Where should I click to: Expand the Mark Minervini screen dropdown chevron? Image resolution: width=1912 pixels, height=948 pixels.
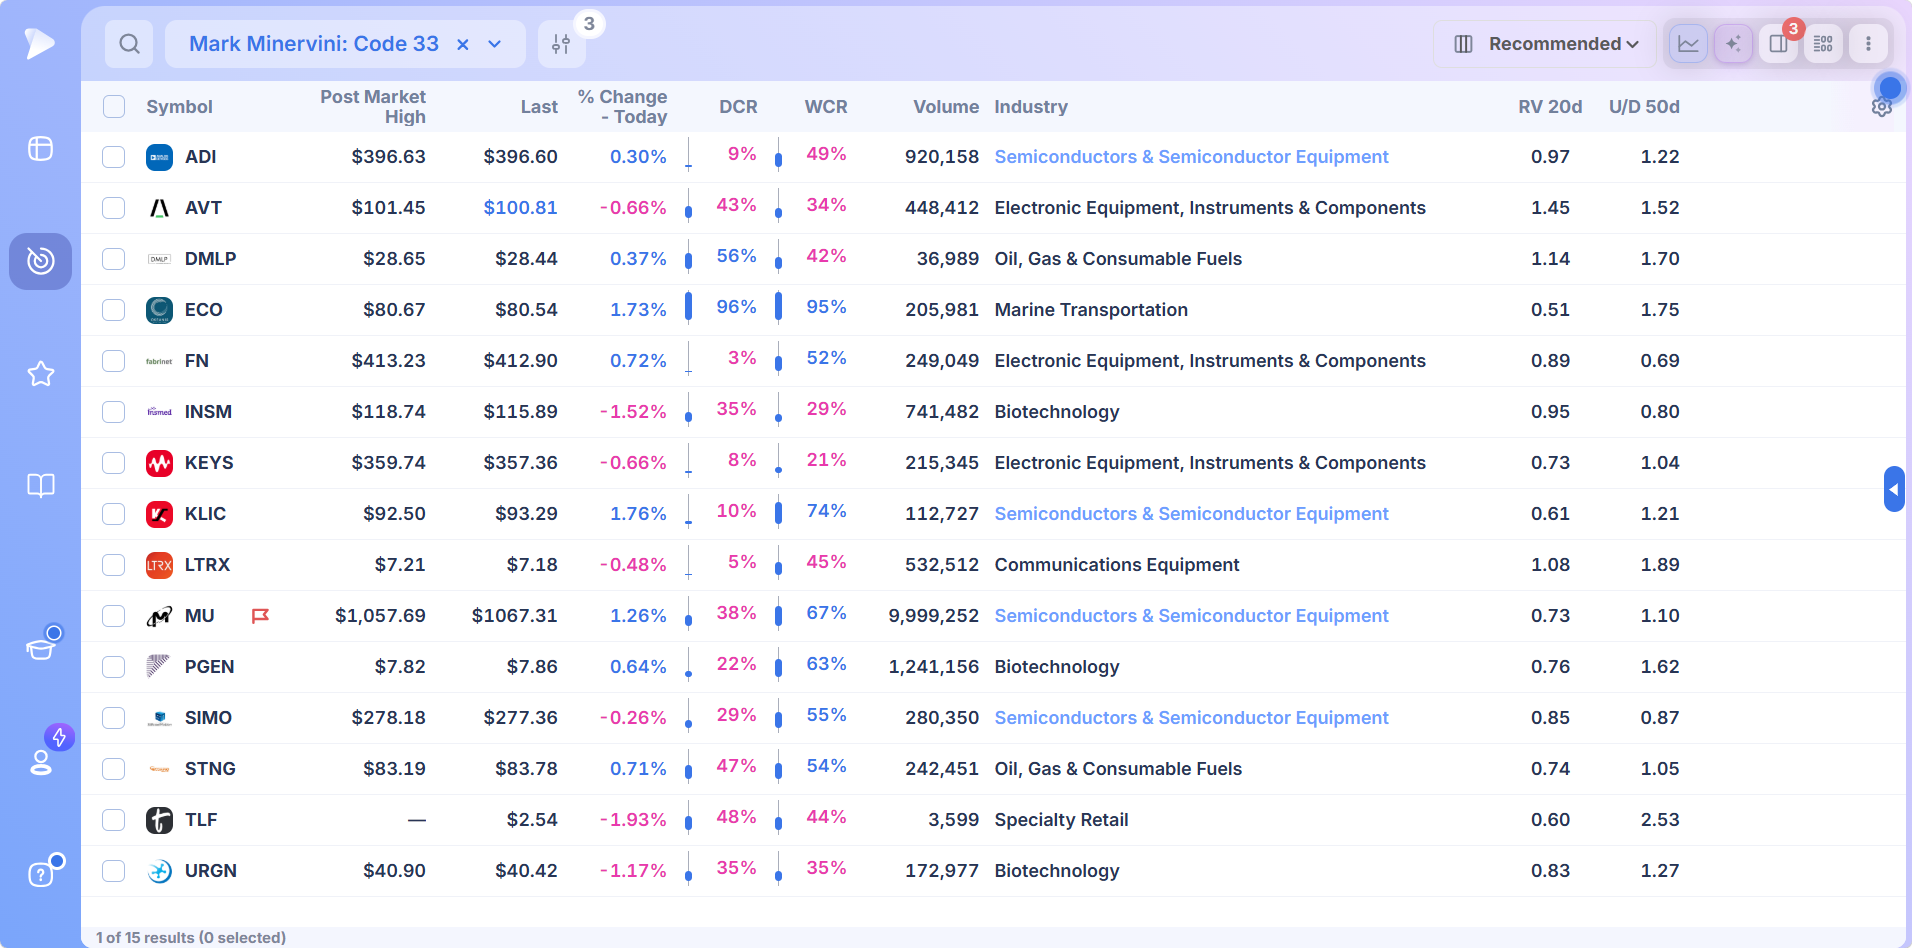(x=494, y=44)
